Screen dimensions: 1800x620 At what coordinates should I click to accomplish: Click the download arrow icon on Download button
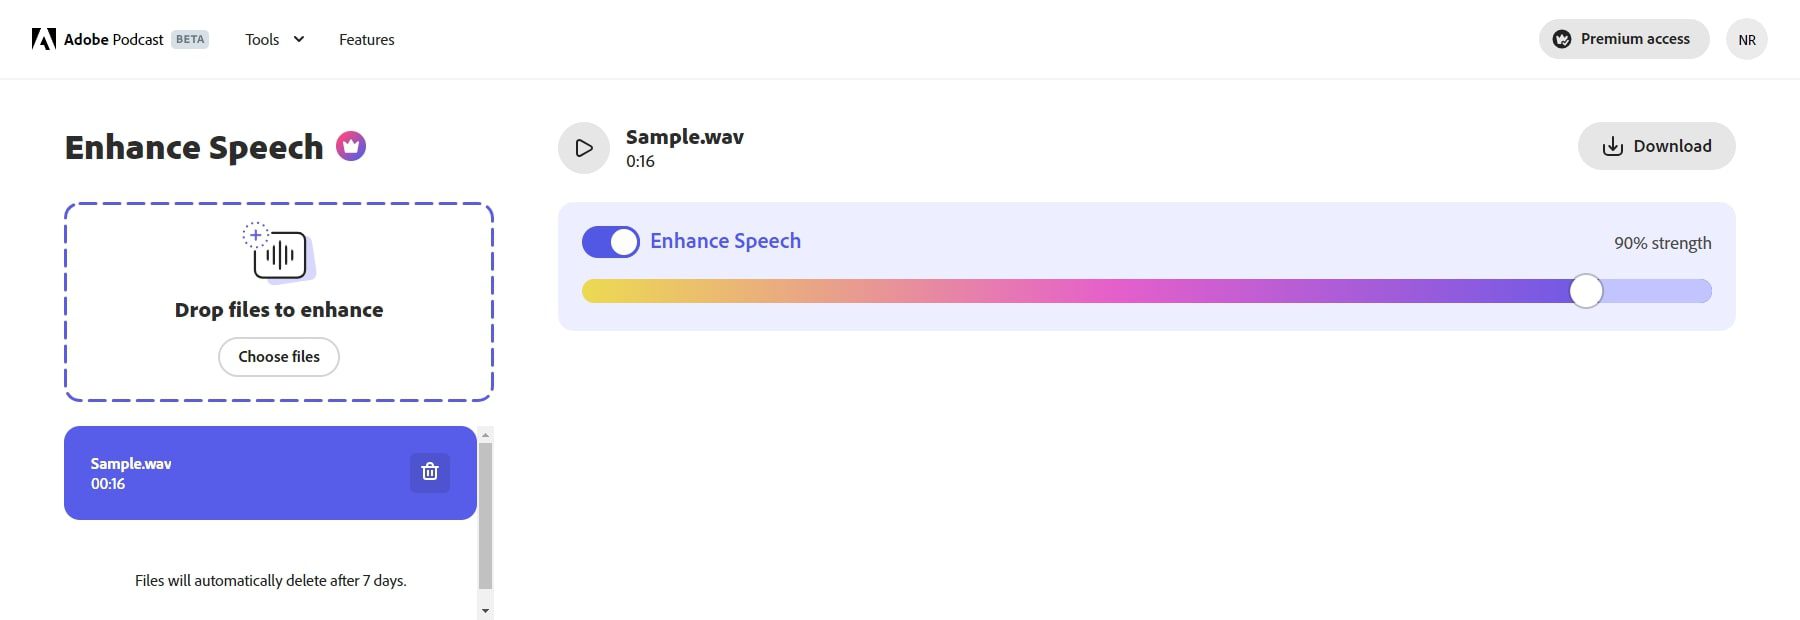(x=1612, y=145)
